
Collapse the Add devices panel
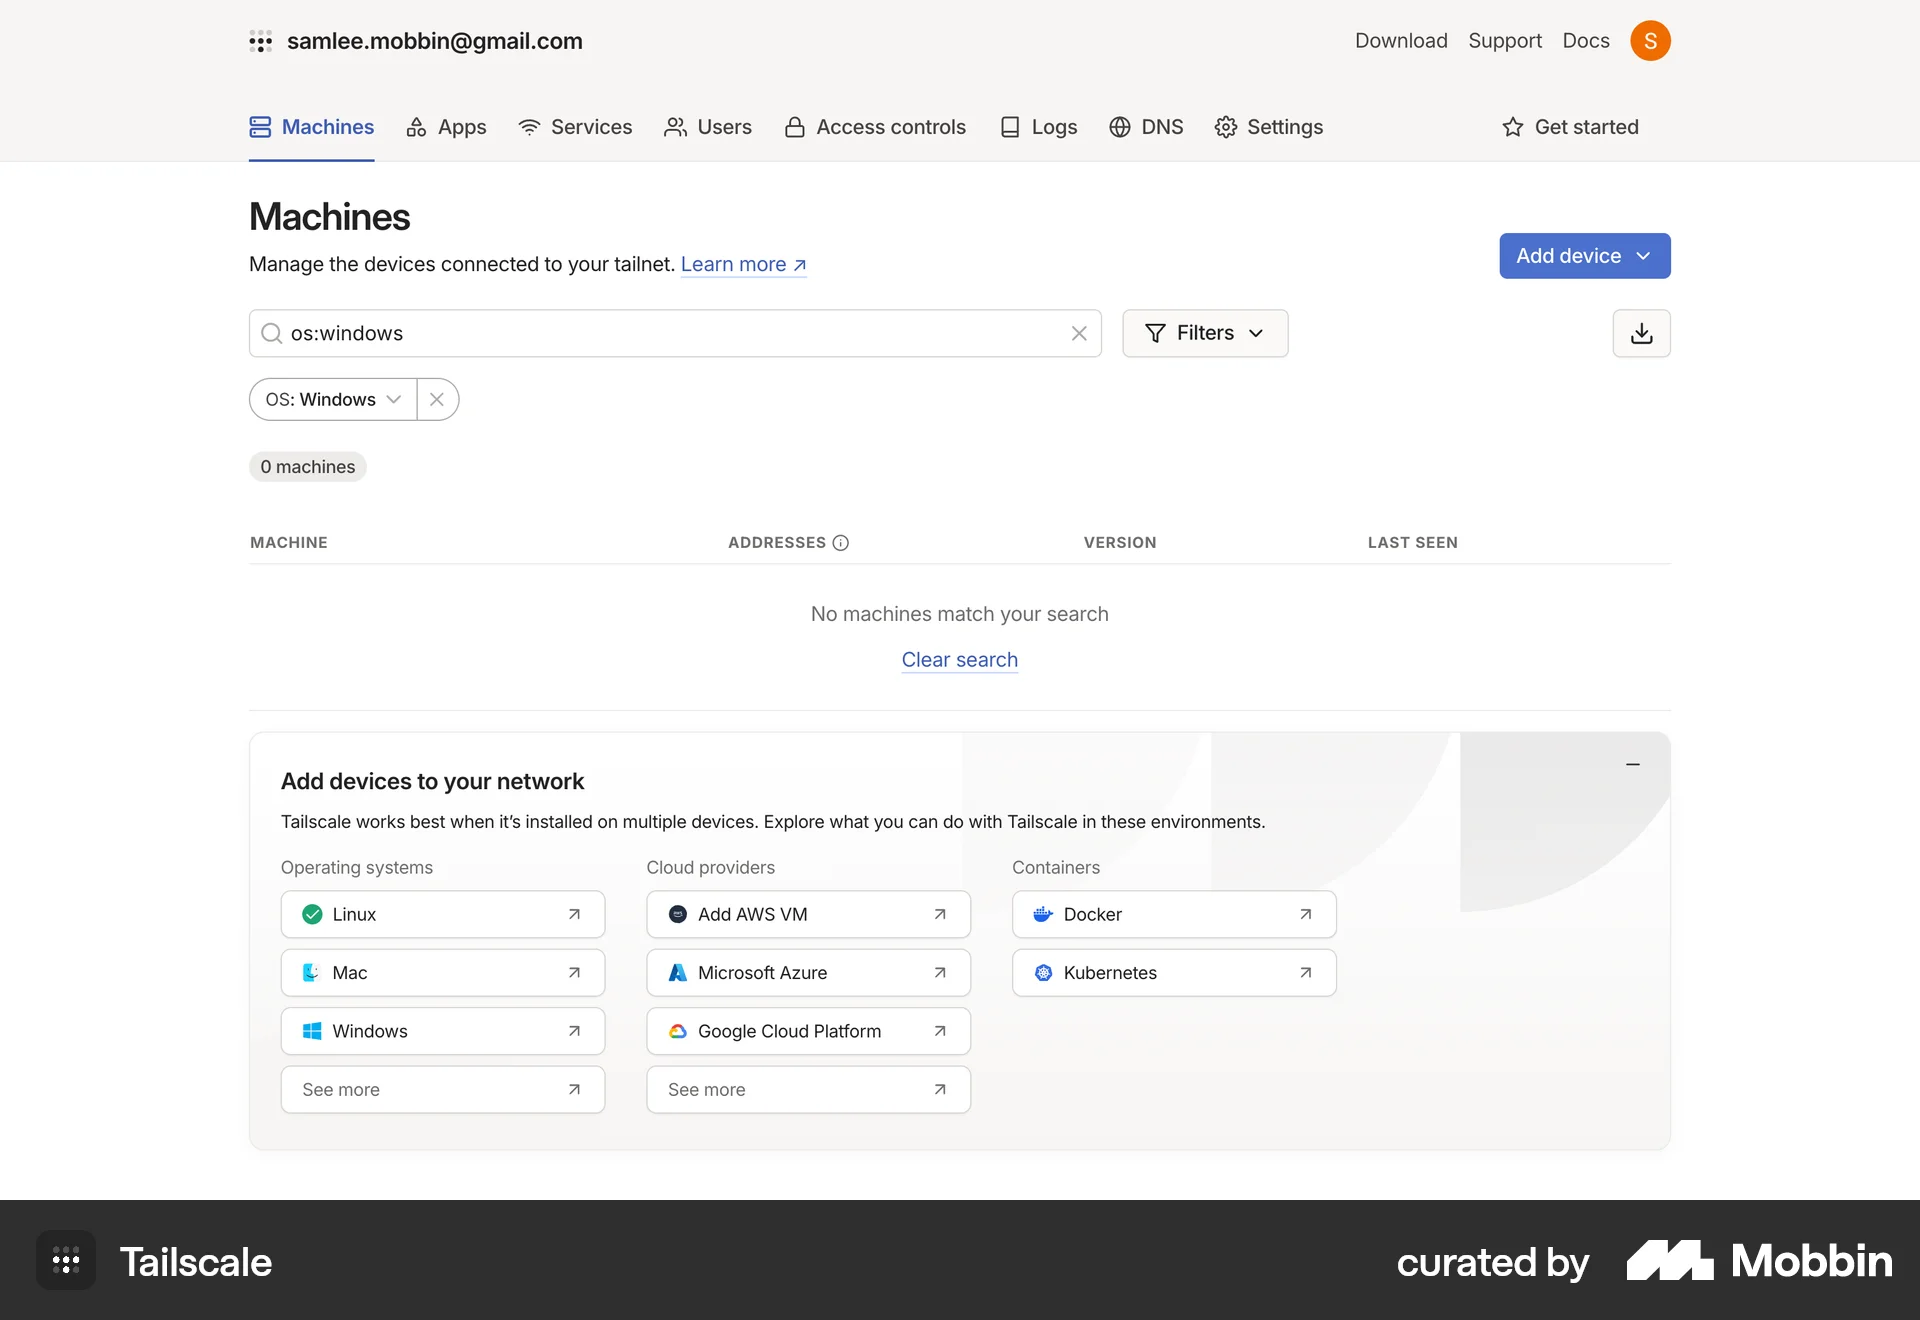tap(1633, 764)
